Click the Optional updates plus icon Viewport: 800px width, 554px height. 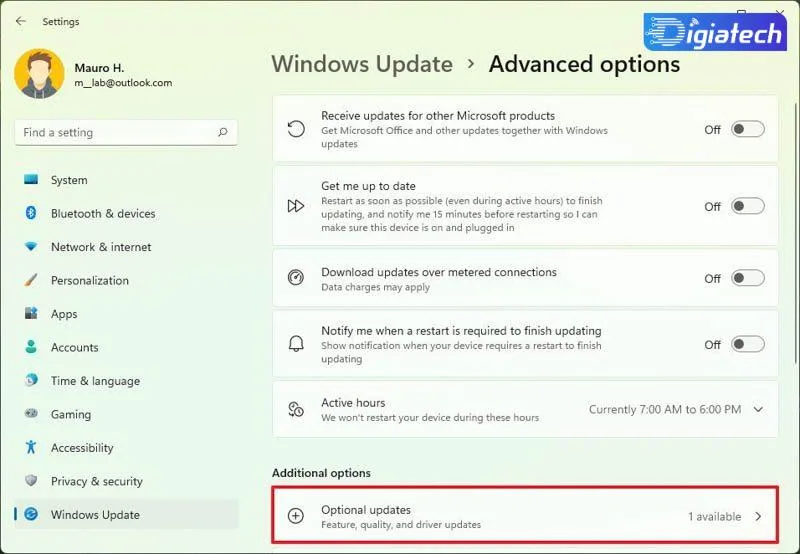click(x=296, y=516)
